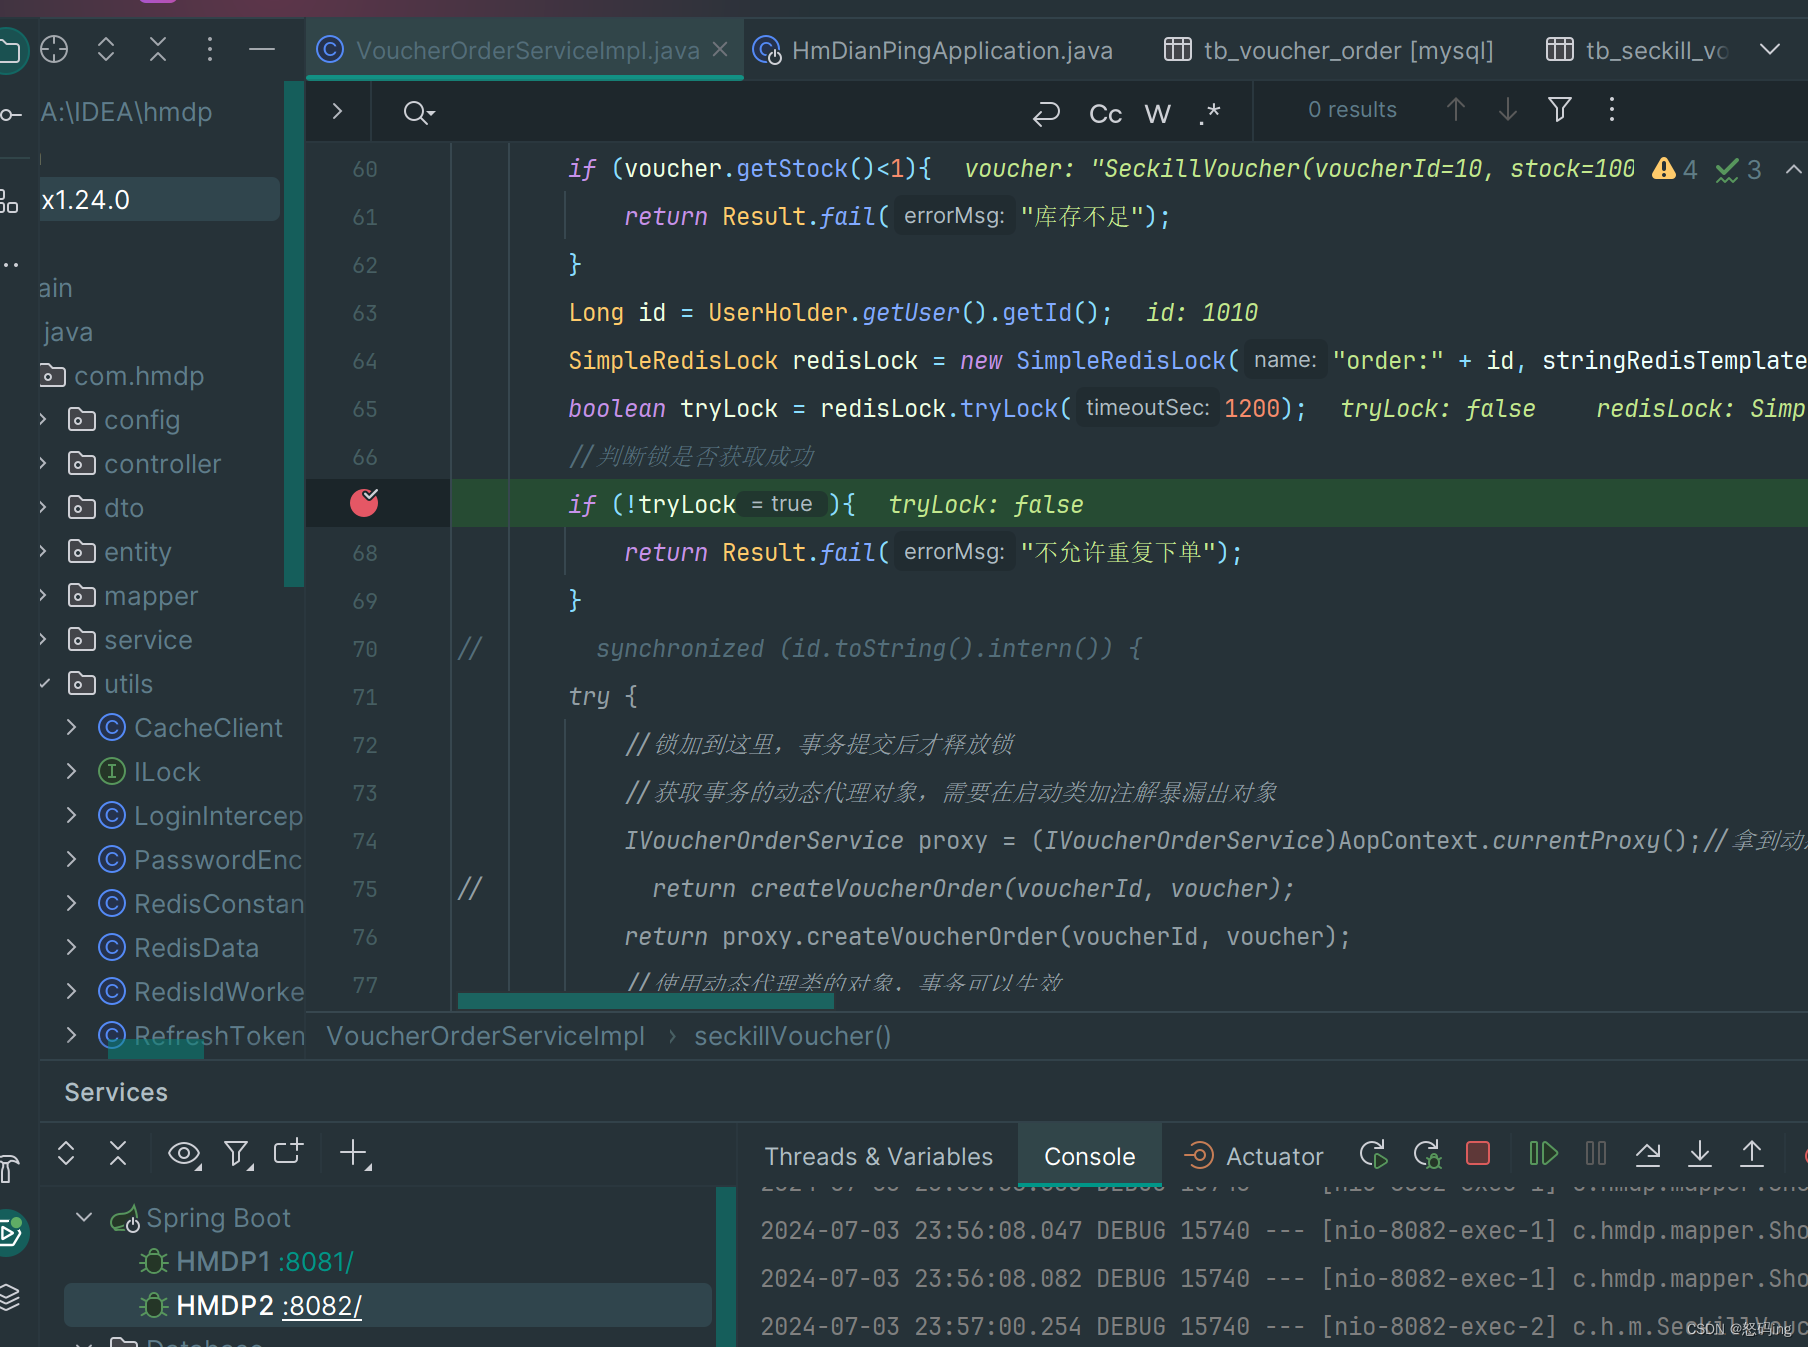This screenshot has height=1347, width=1808.
Task: Collapse the utils folder in project tree
Action: (43, 684)
